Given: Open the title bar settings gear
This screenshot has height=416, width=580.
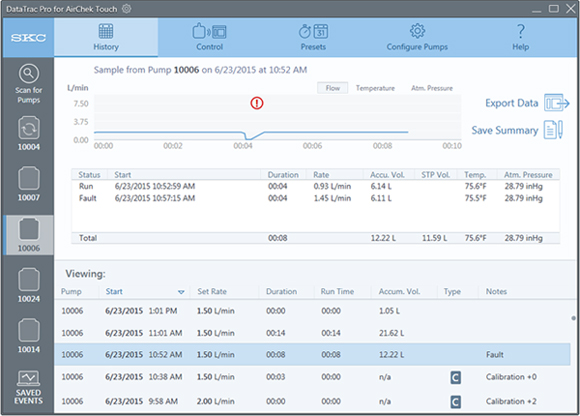Looking at the screenshot, I should 127,9.
